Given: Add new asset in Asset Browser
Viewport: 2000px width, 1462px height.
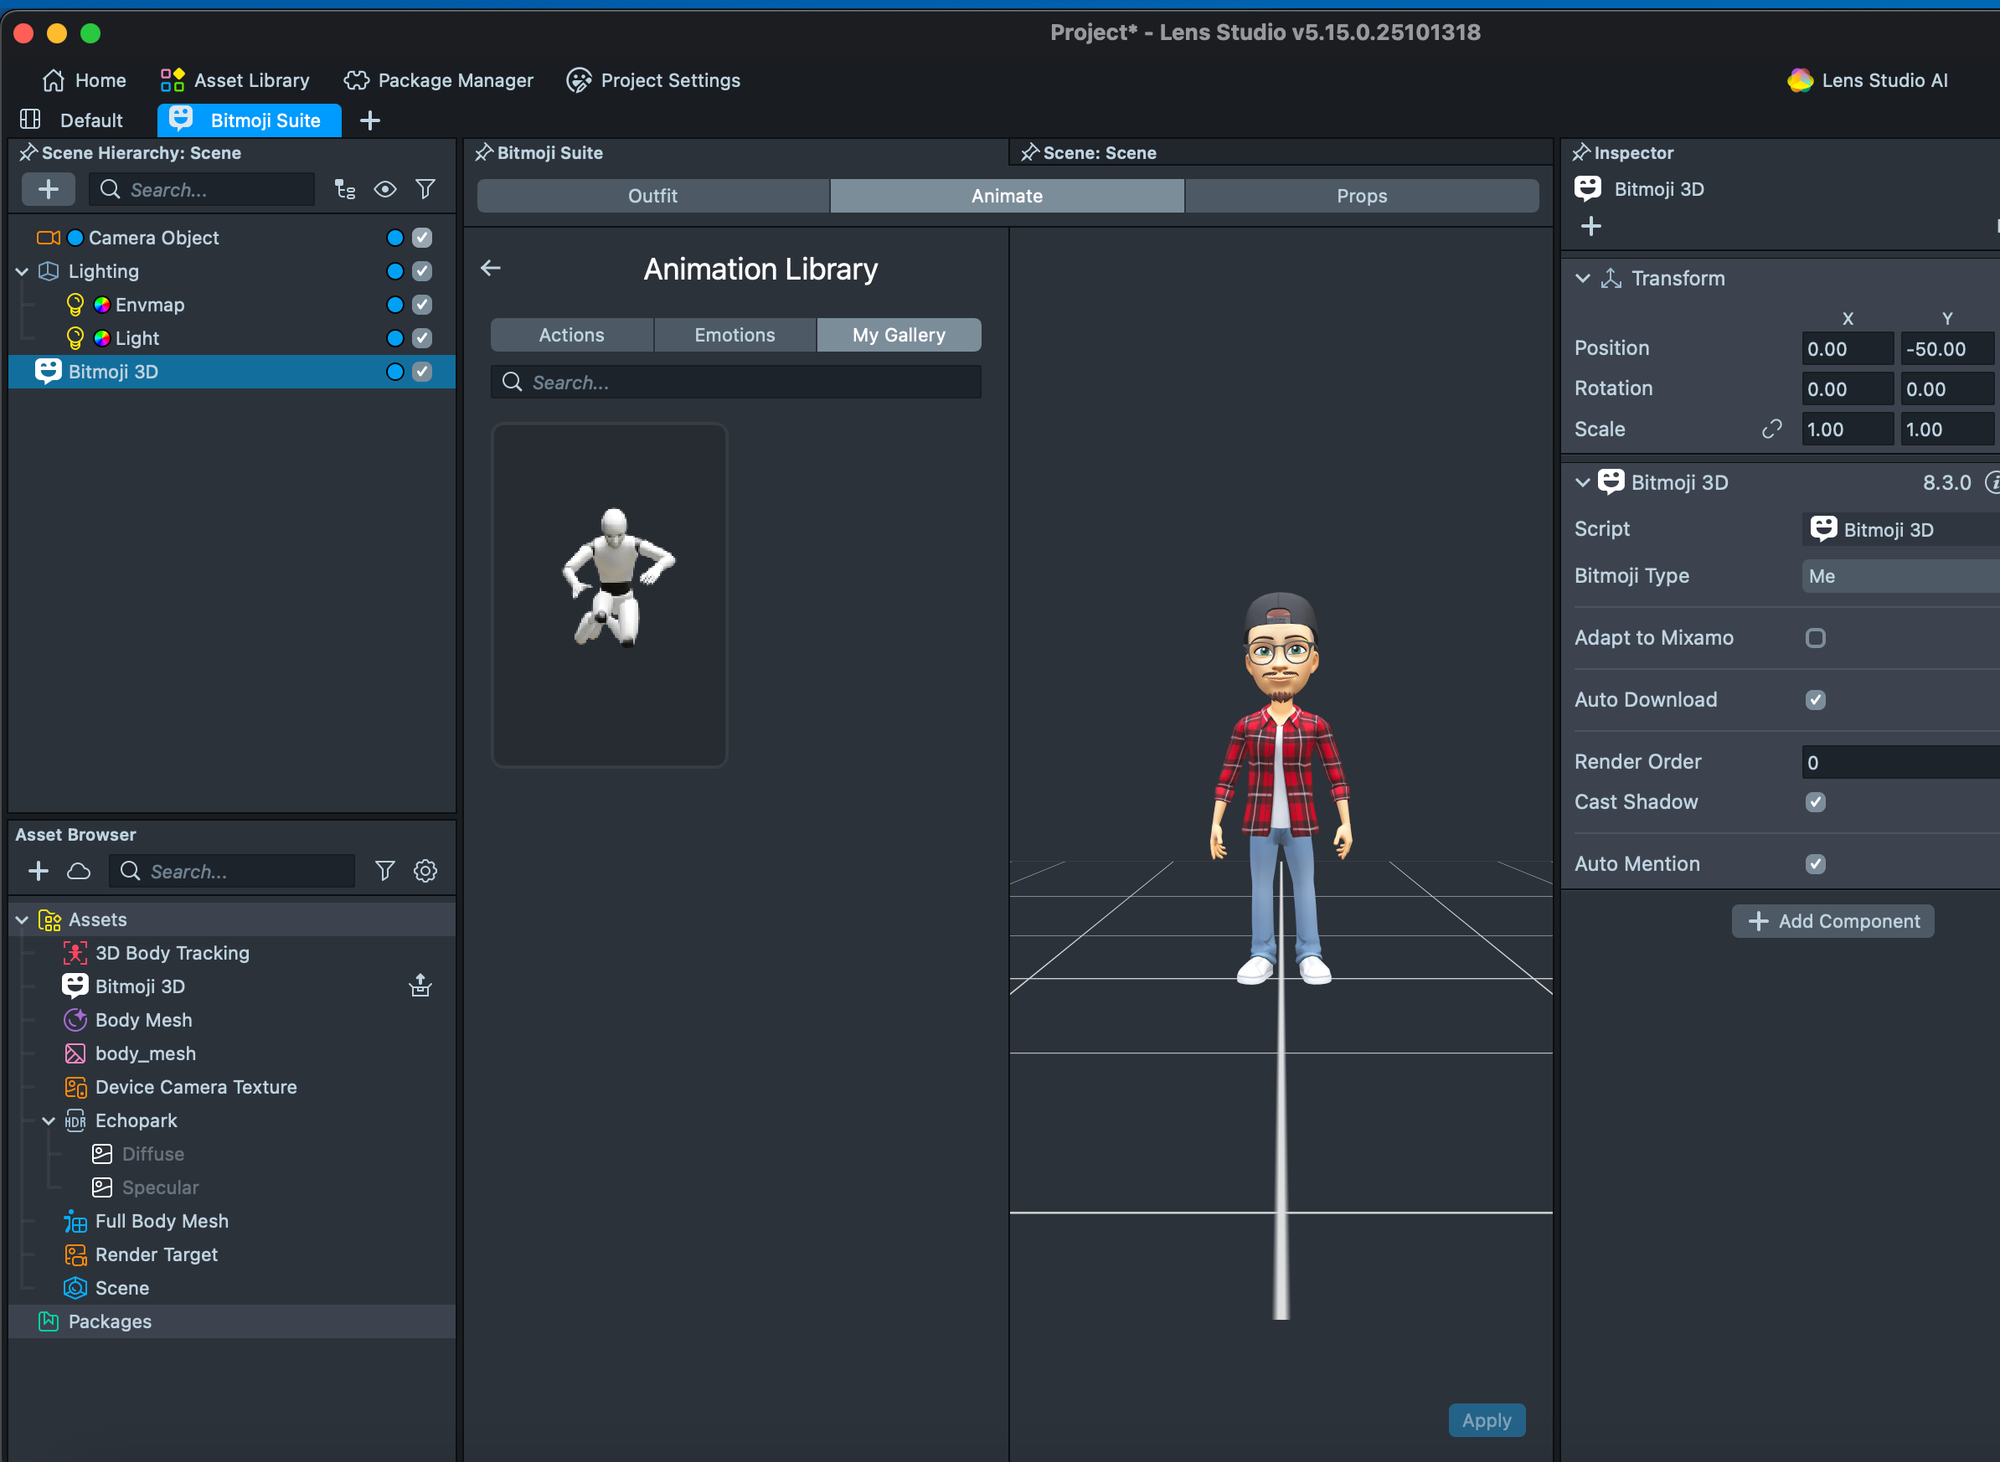Looking at the screenshot, I should pos(38,871).
